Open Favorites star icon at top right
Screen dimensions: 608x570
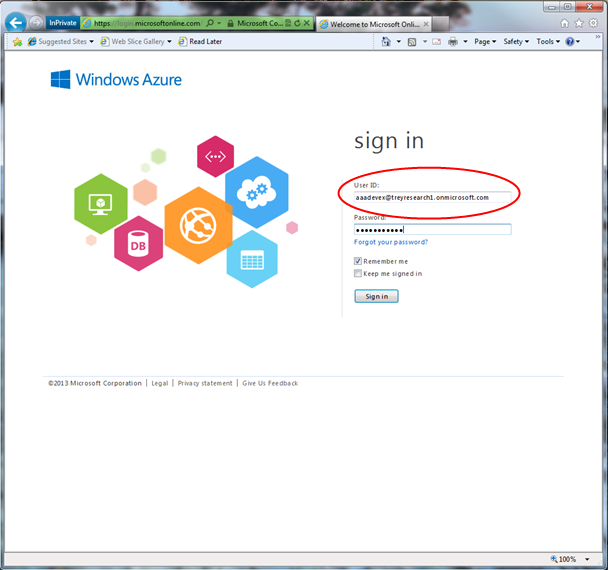pos(579,23)
